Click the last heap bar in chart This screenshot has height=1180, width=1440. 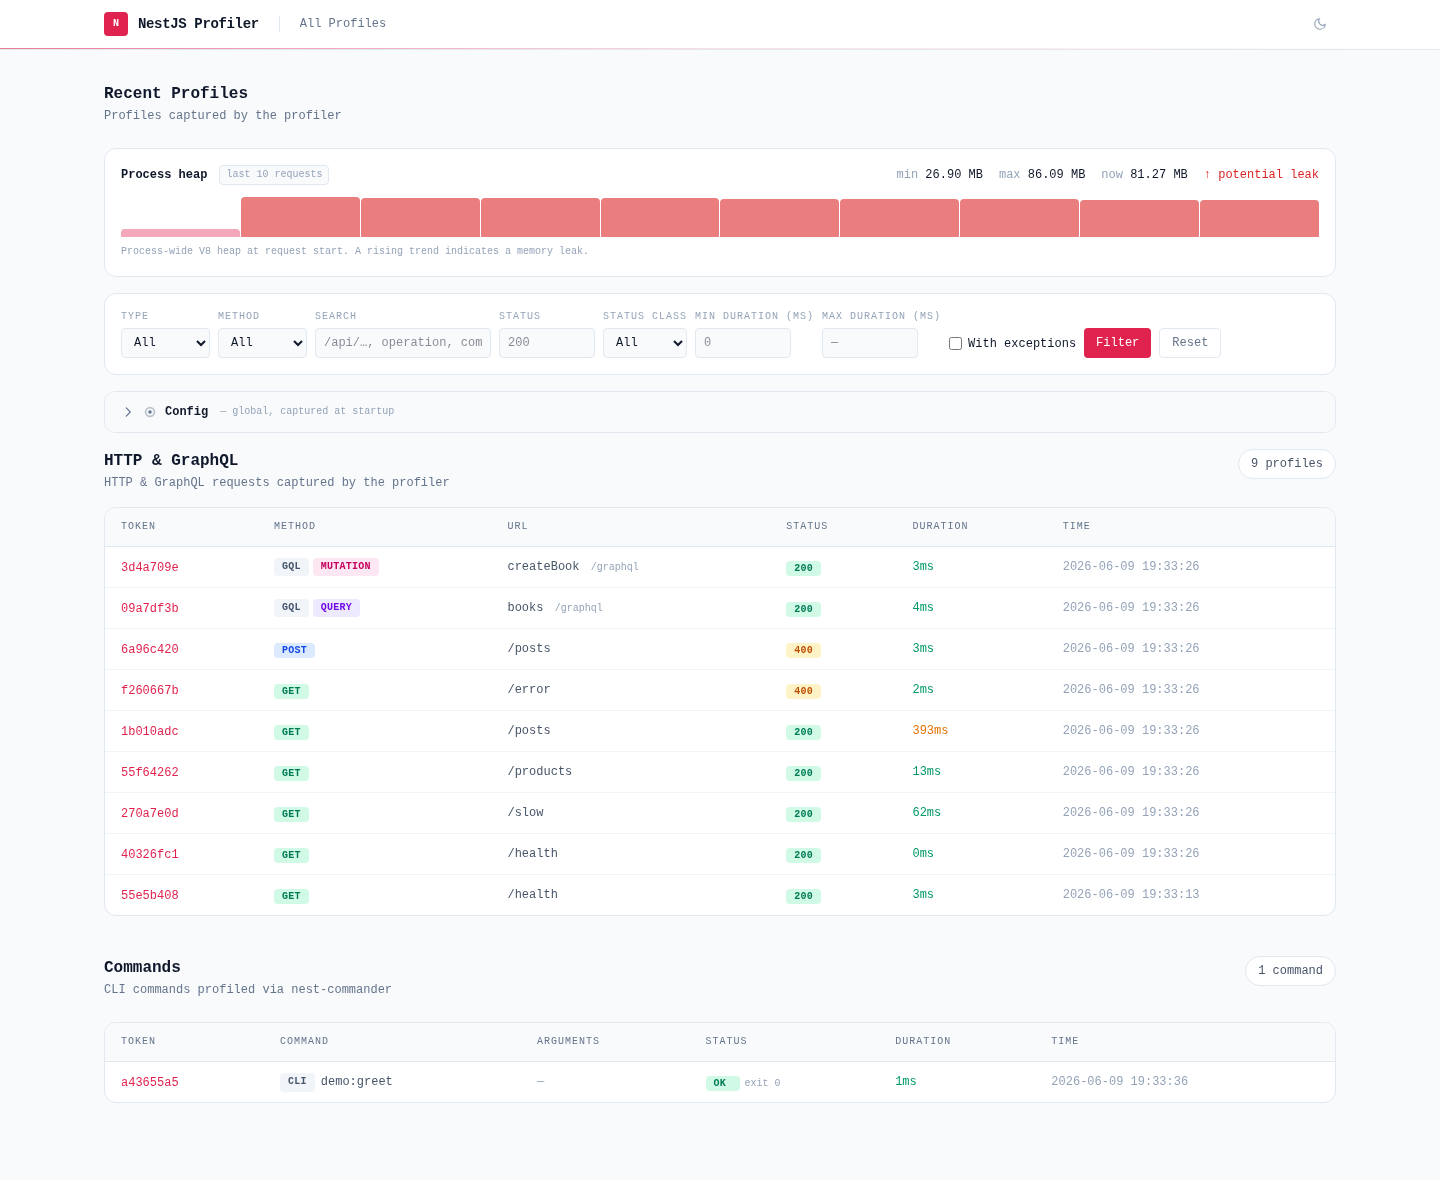[x=1259, y=218]
